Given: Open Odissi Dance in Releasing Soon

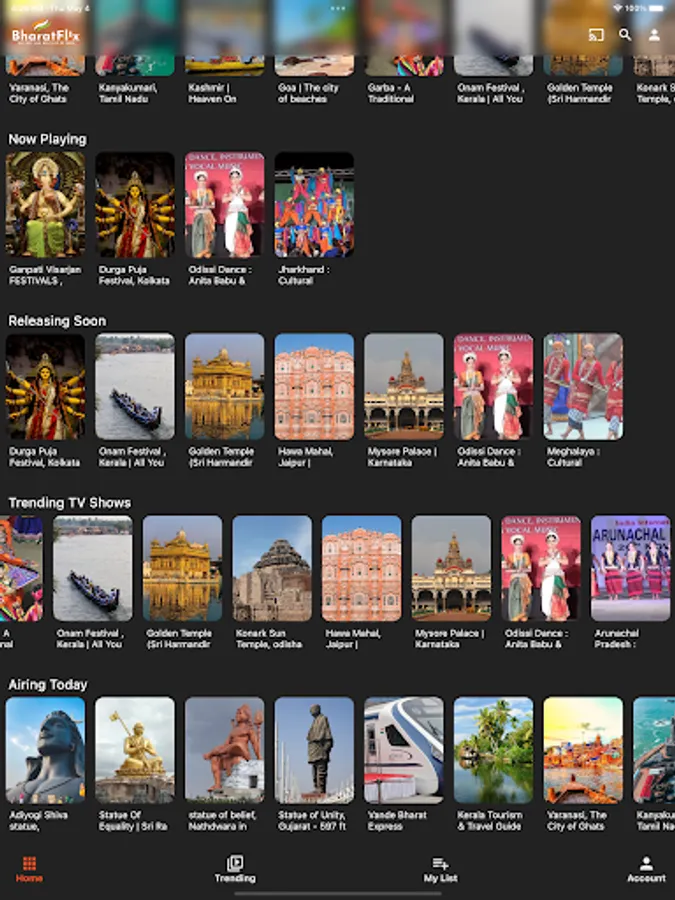Looking at the screenshot, I should [493, 387].
